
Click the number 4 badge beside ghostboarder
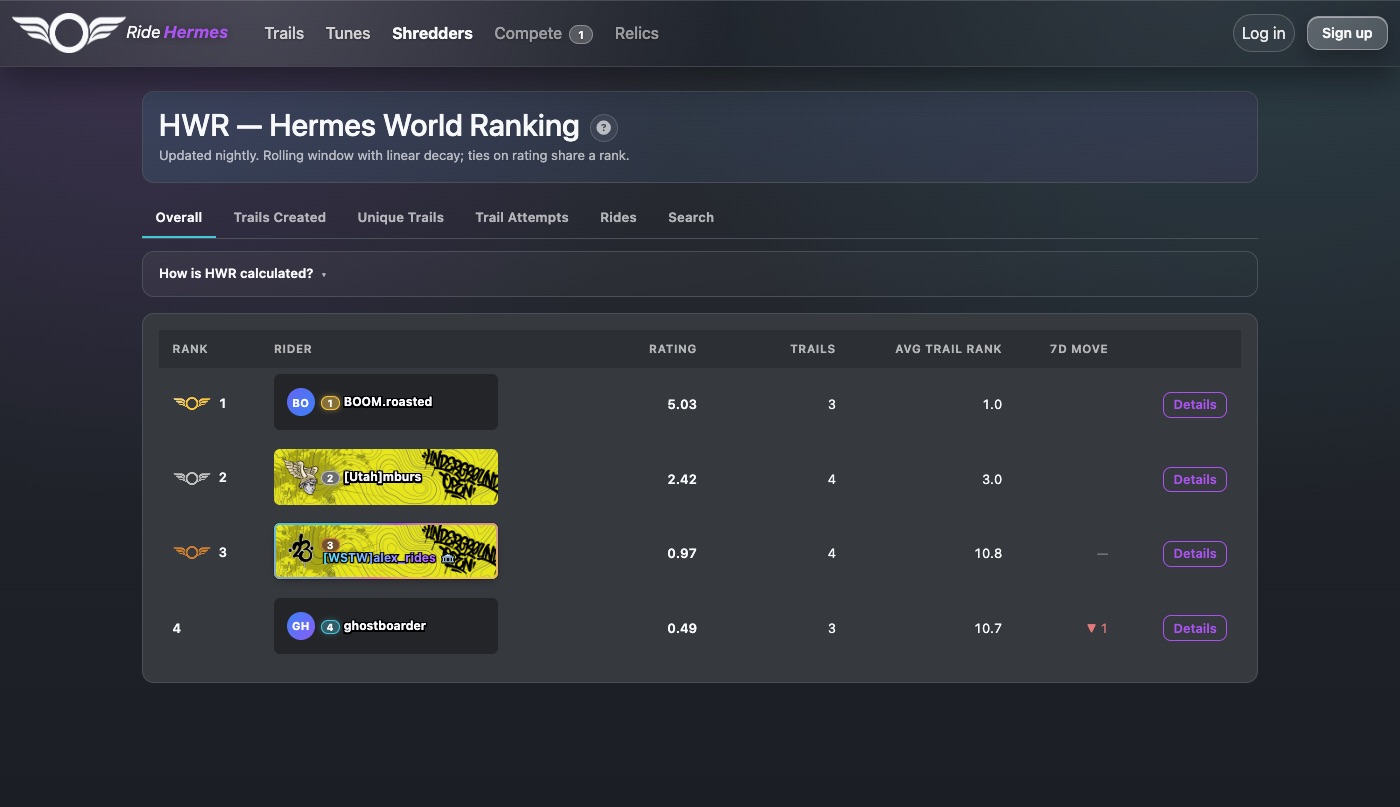(331, 627)
